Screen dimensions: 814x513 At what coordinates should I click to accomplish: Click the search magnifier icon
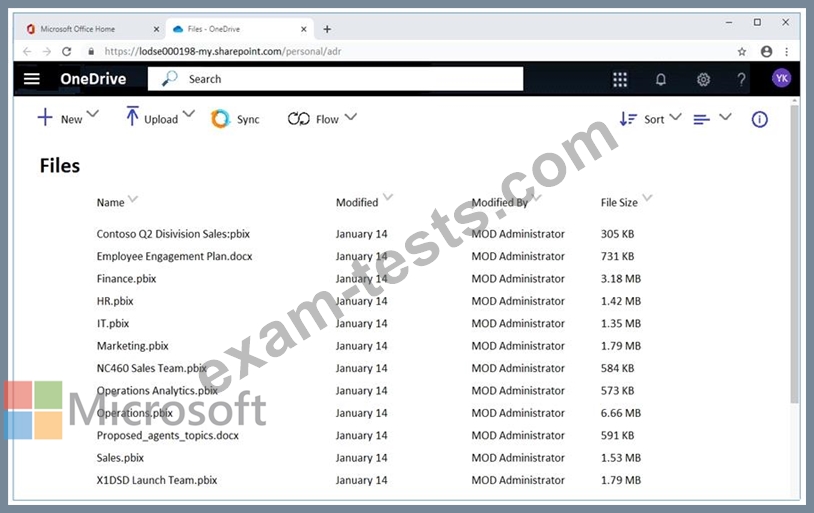click(x=169, y=79)
